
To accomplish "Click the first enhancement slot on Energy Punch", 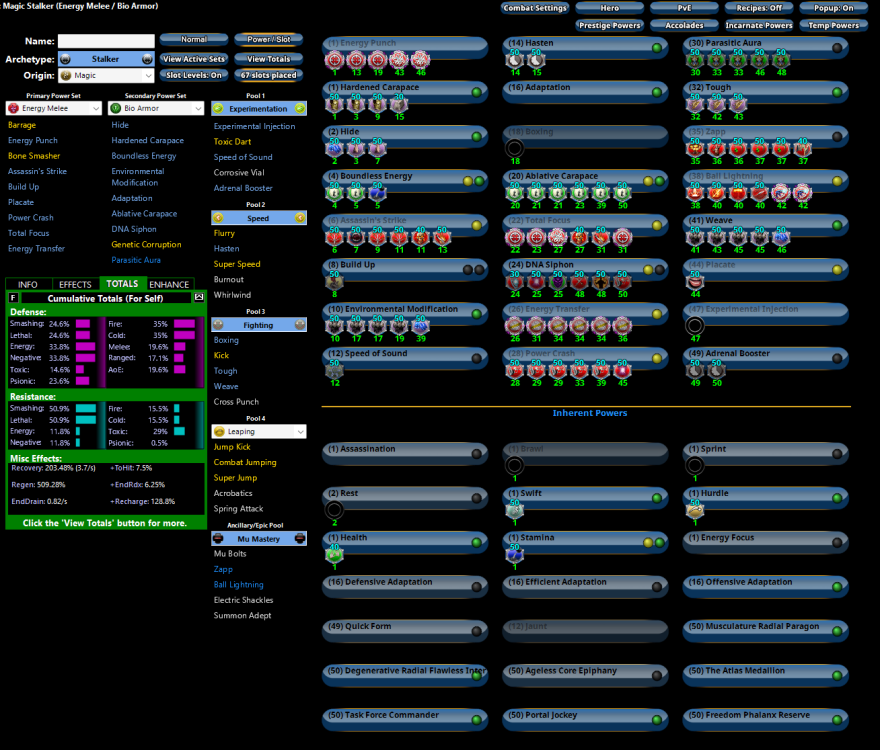I will pyautogui.click(x=335, y=60).
